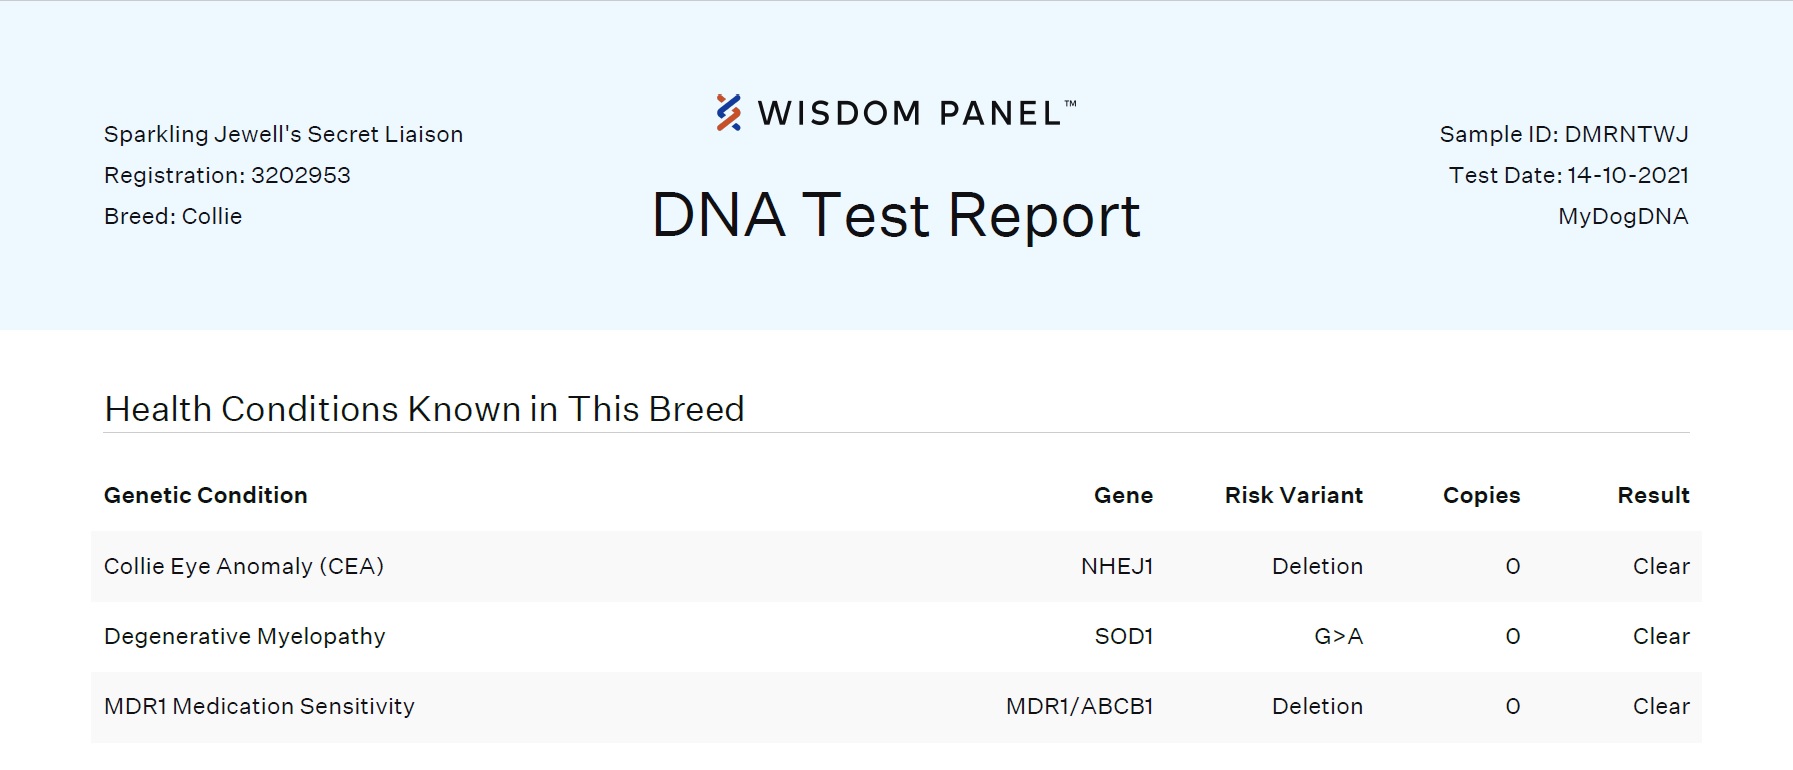Click the Wisdom Panel DNA helix logo icon
The image size is (1793, 770).
[729, 113]
